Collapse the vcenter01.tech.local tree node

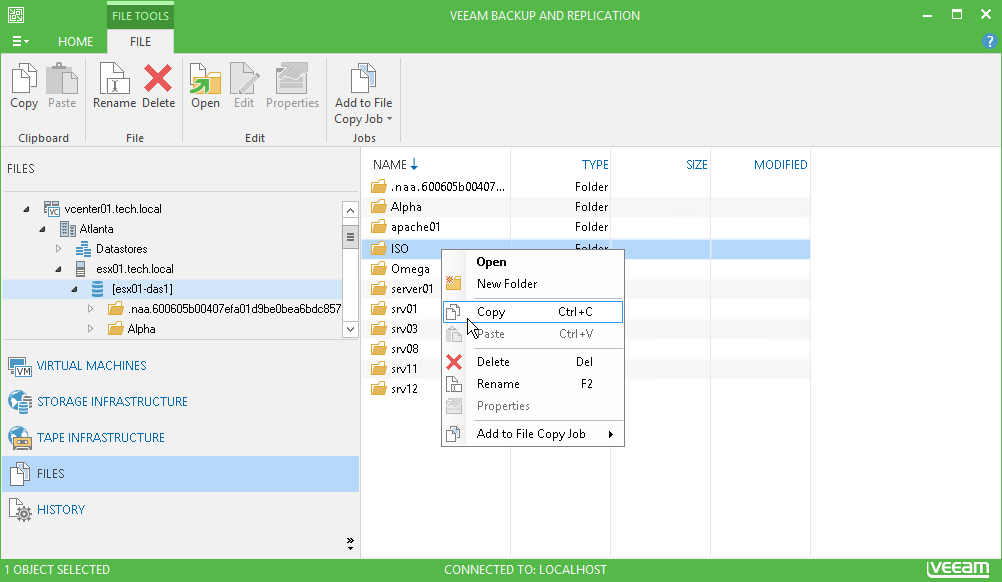[26, 209]
